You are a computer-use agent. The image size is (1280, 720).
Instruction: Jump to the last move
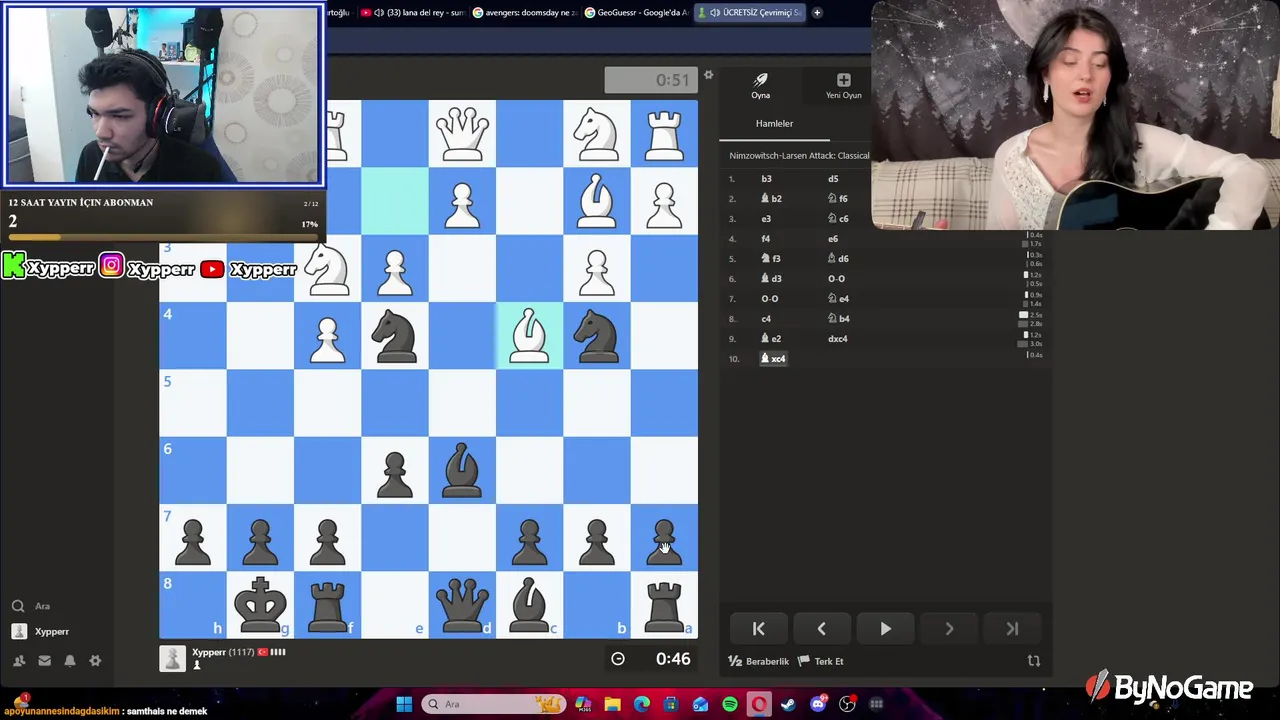click(1012, 629)
